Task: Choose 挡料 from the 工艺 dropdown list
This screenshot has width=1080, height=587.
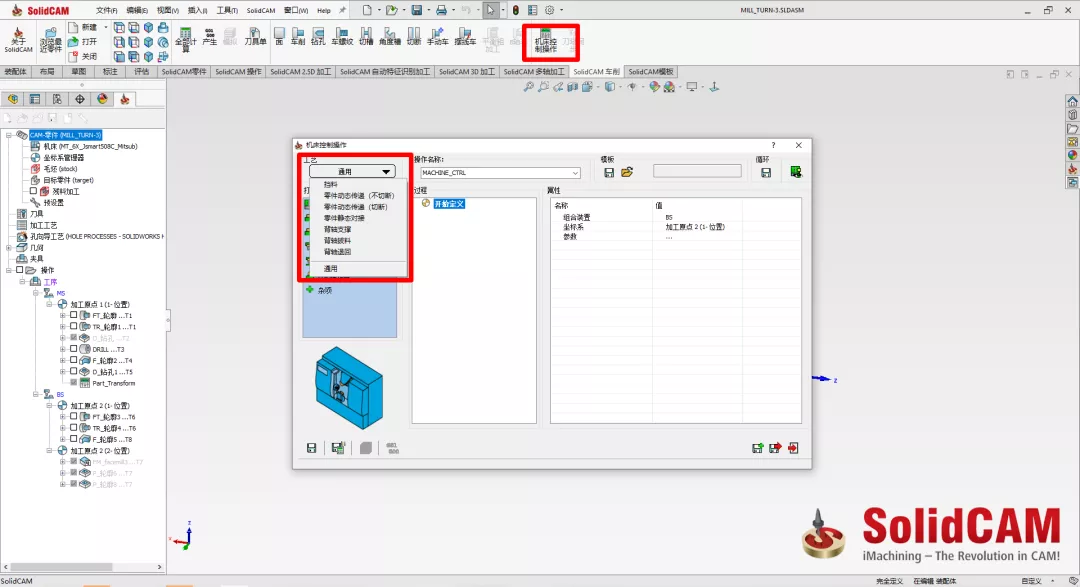Action: pyautogui.click(x=331, y=185)
